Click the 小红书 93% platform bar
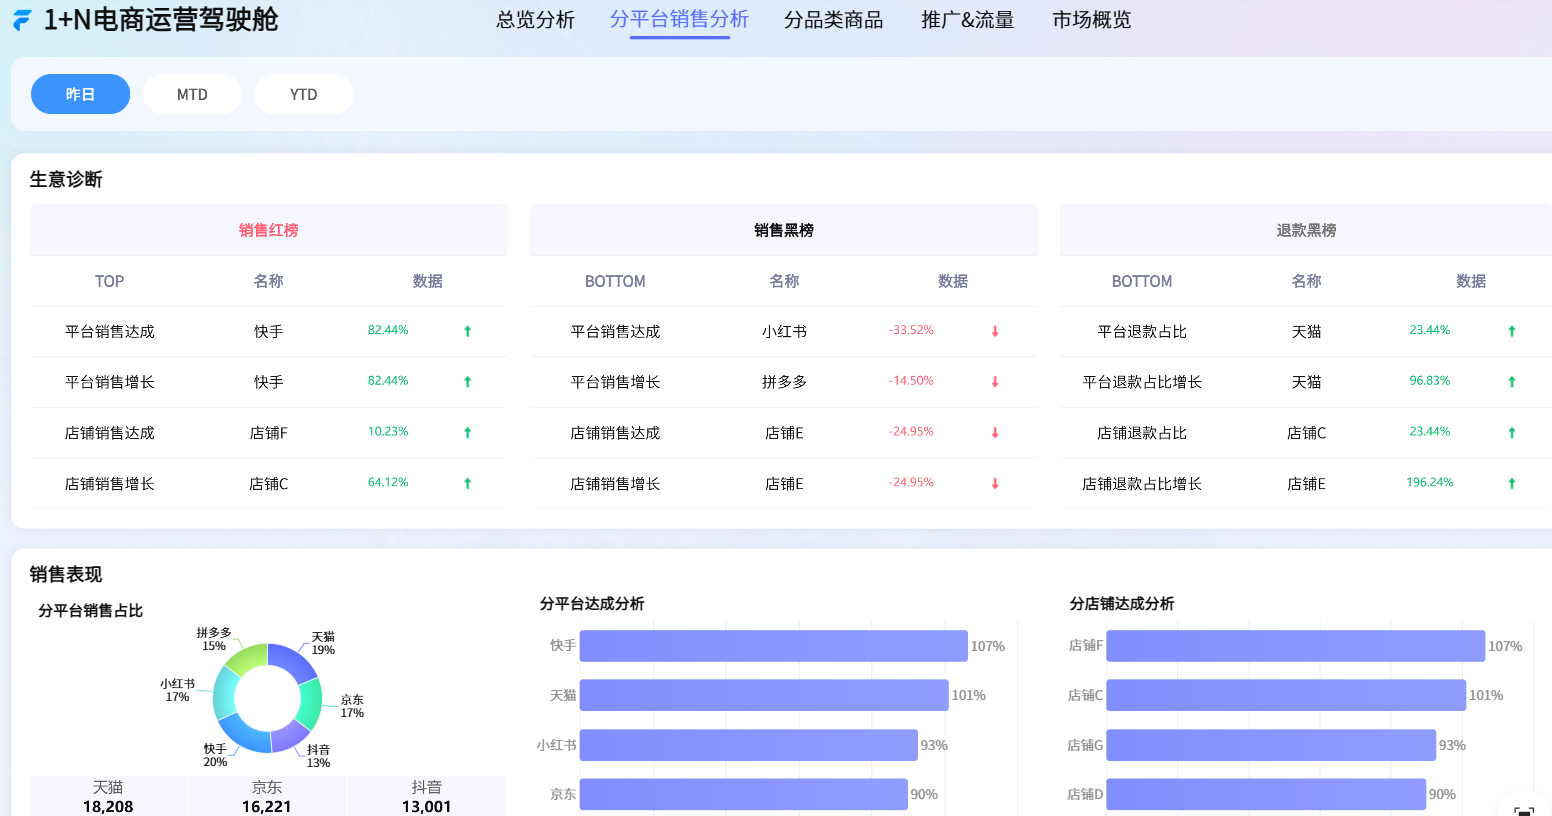This screenshot has height=816, width=1552. coord(749,745)
